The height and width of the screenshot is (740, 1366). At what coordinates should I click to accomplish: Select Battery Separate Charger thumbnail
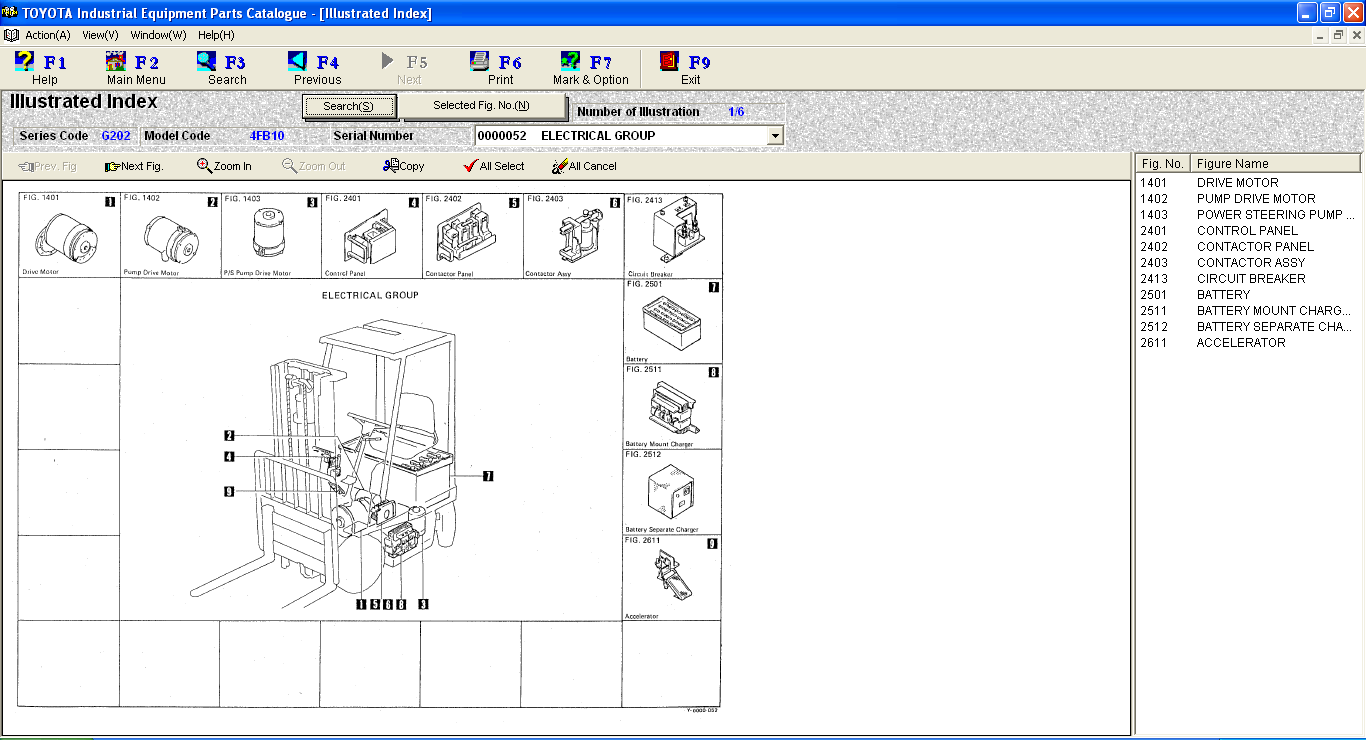pyautogui.click(x=673, y=491)
